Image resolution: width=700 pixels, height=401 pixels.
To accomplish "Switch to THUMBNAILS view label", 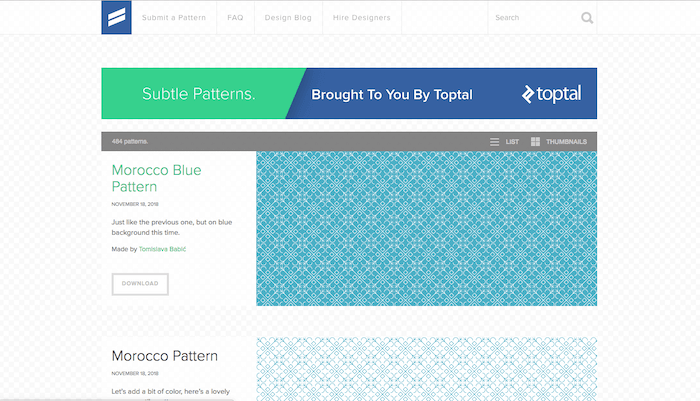I will [x=566, y=142].
